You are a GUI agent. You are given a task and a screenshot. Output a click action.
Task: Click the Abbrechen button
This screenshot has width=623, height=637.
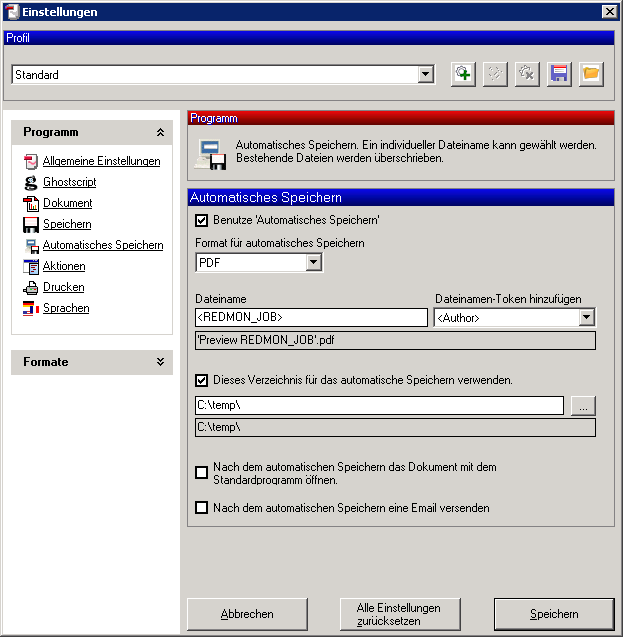point(247,614)
